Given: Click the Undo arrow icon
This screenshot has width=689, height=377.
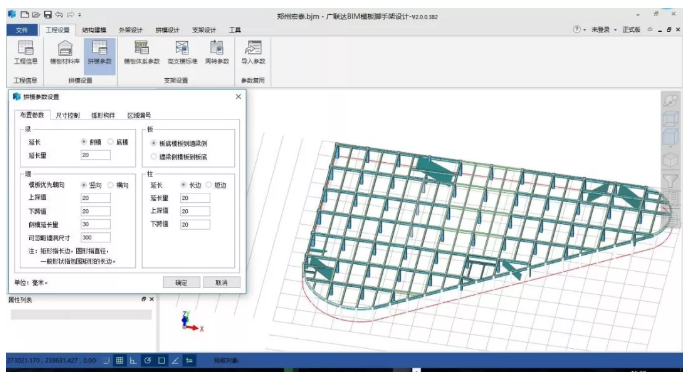Looking at the screenshot, I should pos(59,14).
